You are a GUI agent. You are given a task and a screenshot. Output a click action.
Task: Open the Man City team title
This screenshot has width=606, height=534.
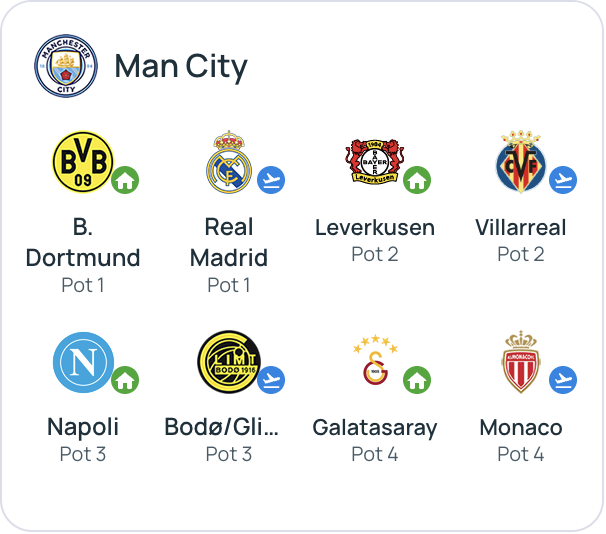click(181, 67)
